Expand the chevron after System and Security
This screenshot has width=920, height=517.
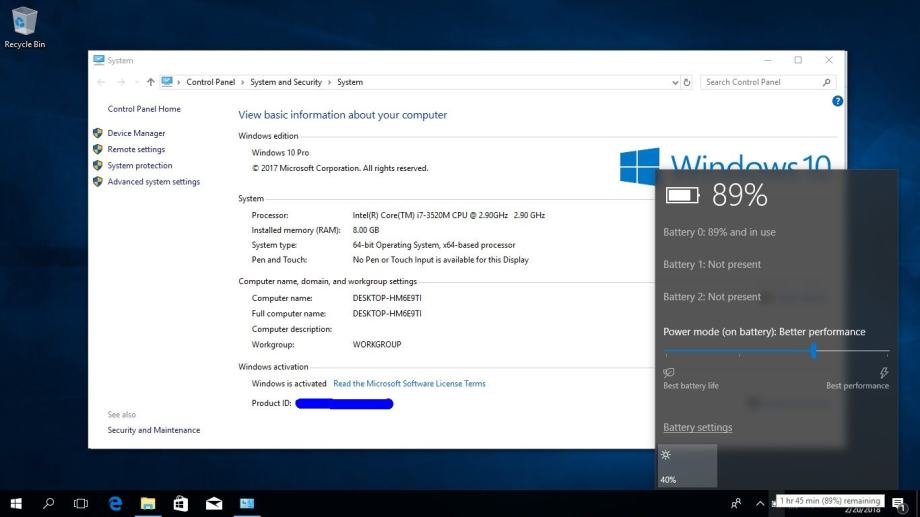click(330, 82)
